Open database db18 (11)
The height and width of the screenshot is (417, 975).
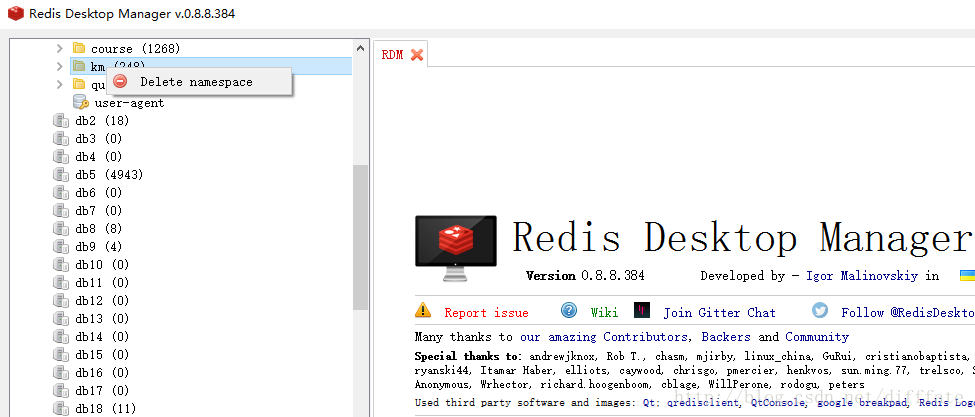[106, 409]
